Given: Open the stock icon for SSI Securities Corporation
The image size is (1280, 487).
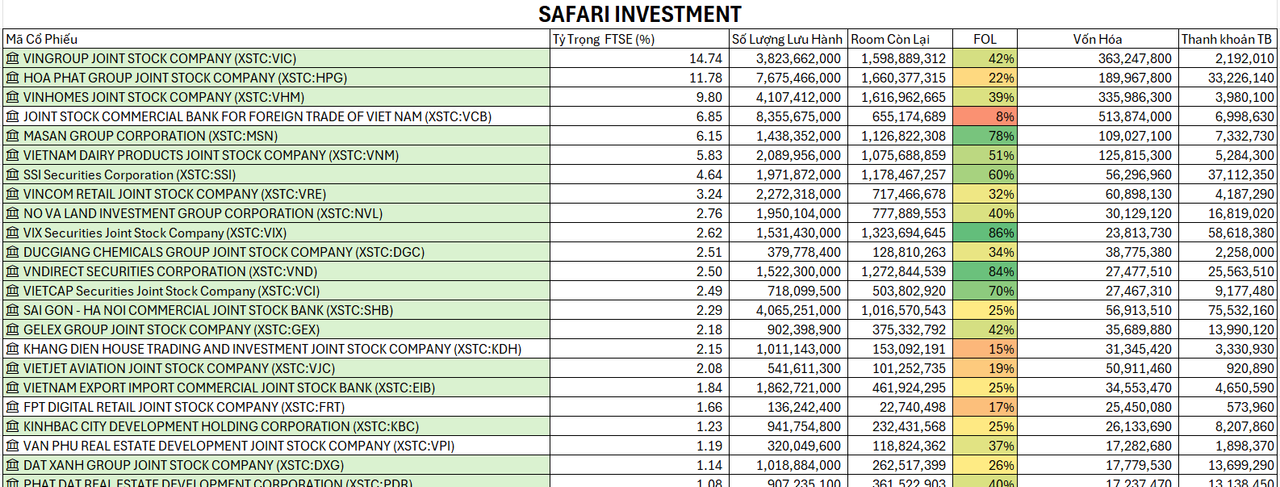Looking at the screenshot, I should (13, 175).
